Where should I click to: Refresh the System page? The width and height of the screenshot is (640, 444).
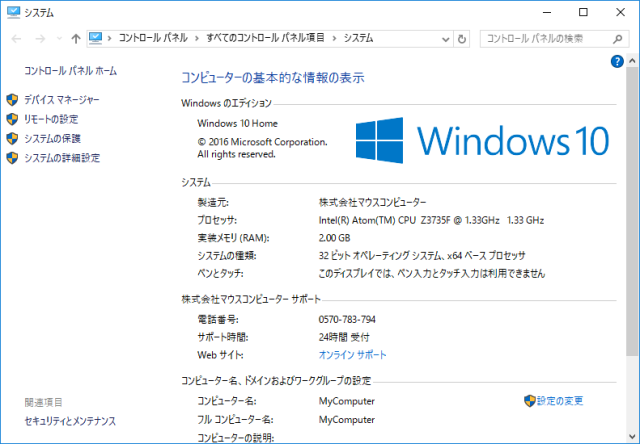[462, 39]
